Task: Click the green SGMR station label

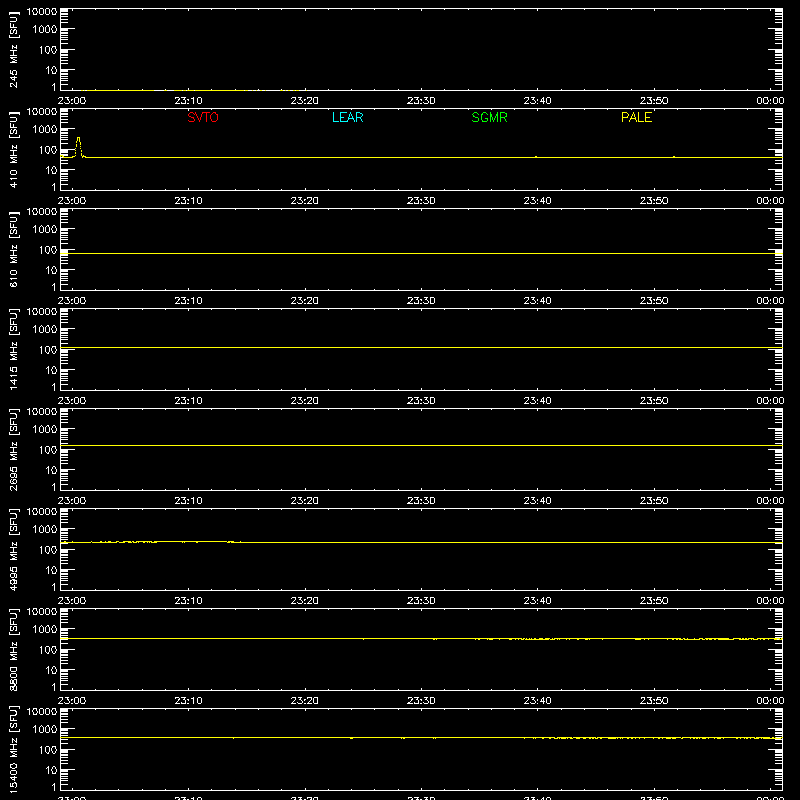Action: click(489, 117)
